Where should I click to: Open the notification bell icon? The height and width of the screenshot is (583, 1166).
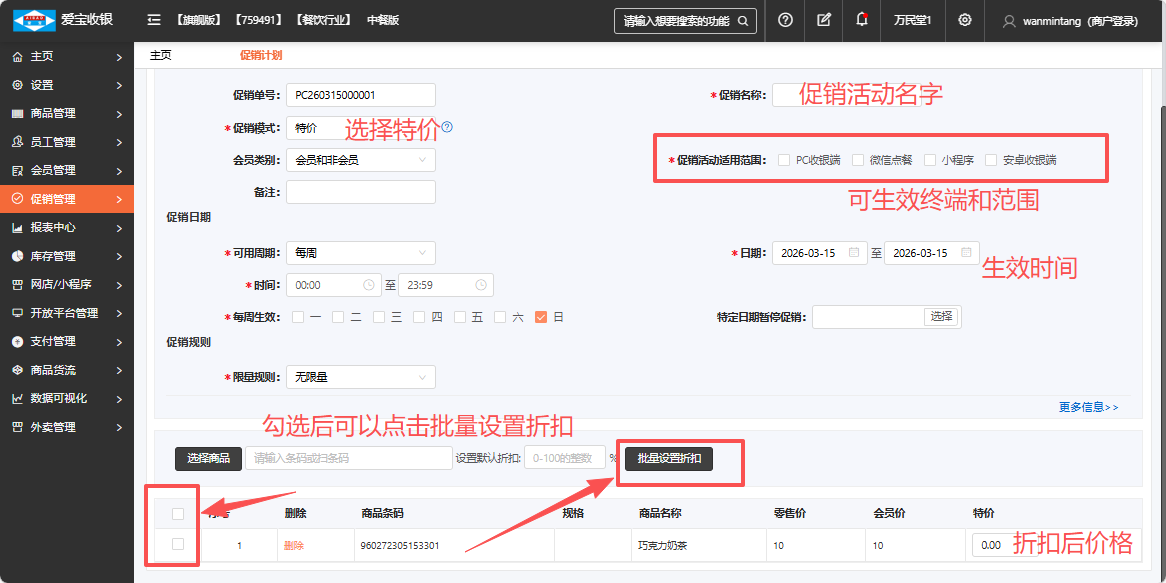[x=862, y=20]
